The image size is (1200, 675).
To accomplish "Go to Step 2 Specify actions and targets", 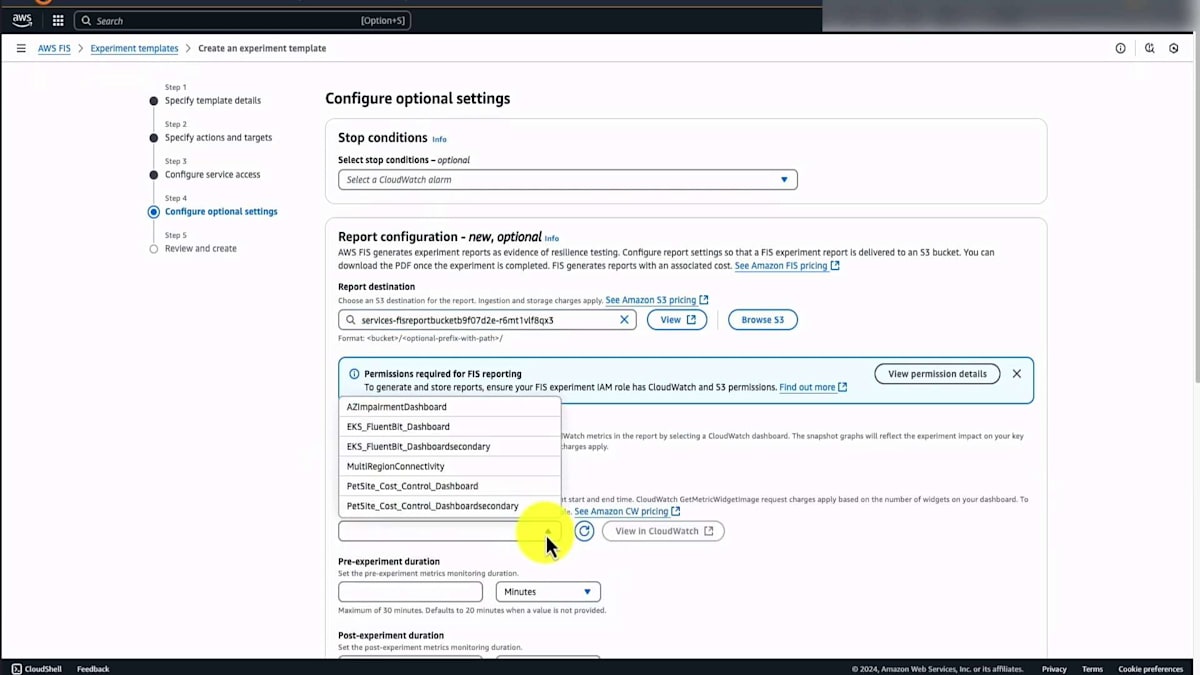I will coord(218,138).
